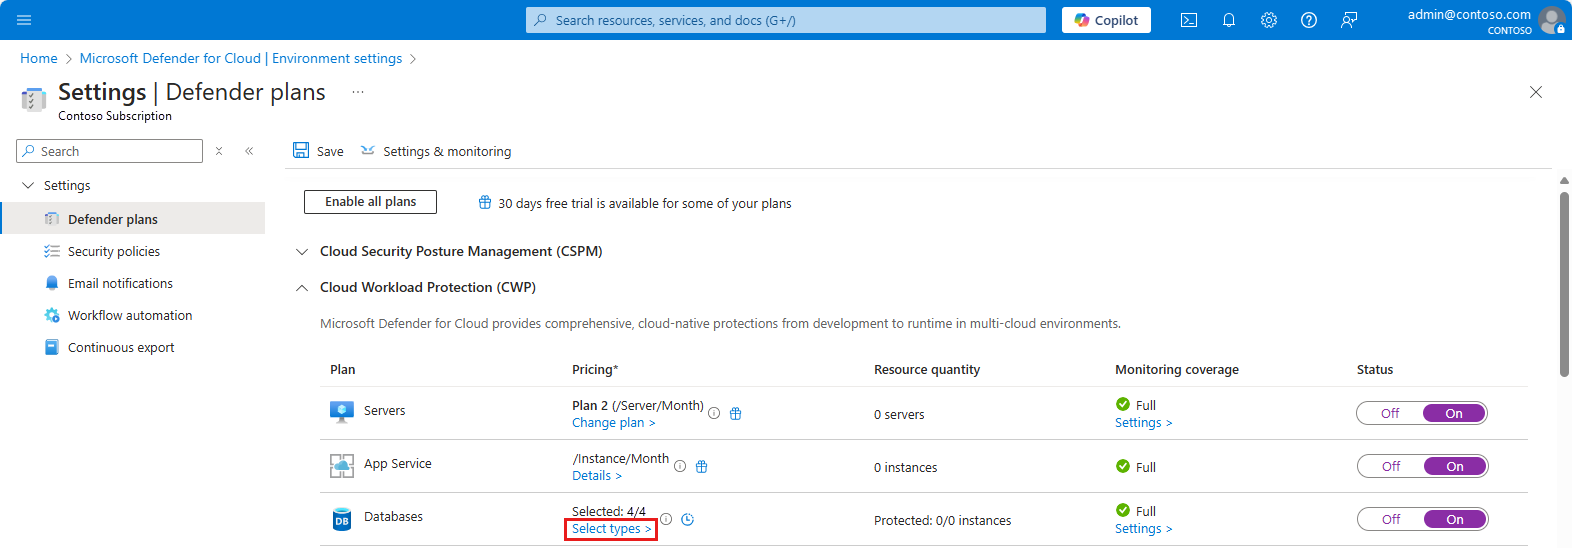
Task: Open Settings link in Databases row
Action: pos(1143,529)
